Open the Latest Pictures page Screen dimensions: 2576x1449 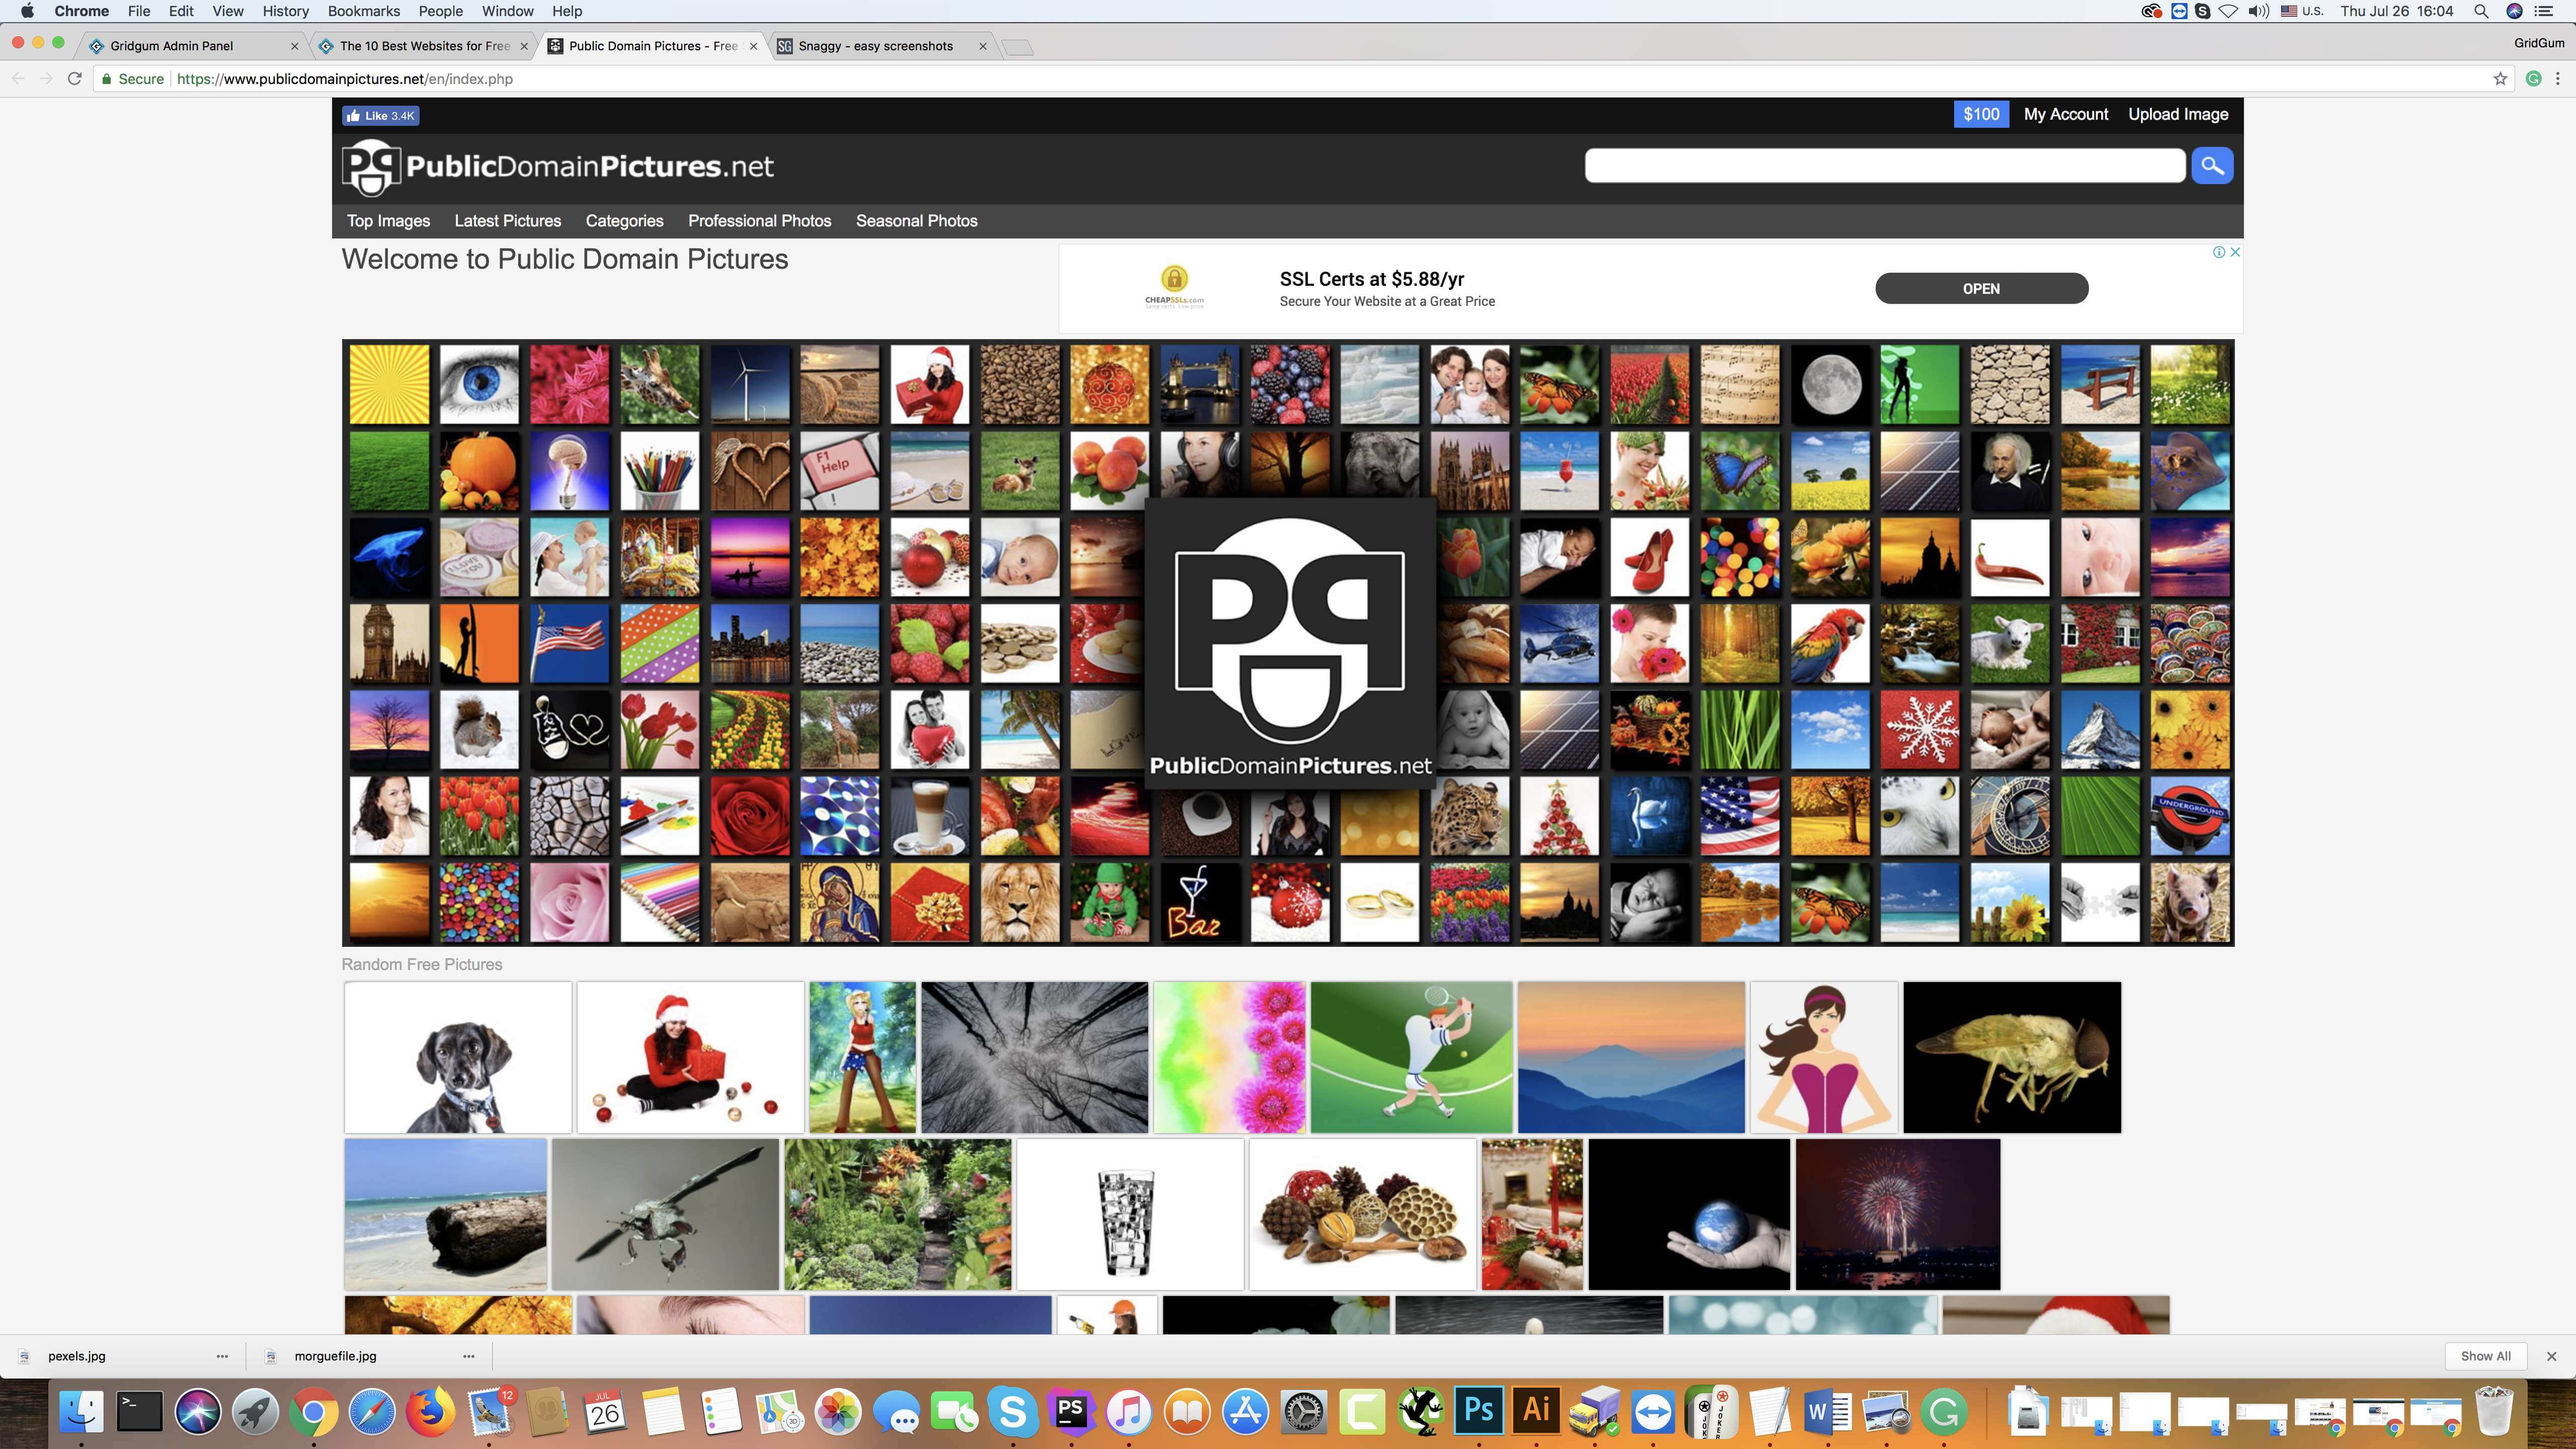tap(508, 221)
